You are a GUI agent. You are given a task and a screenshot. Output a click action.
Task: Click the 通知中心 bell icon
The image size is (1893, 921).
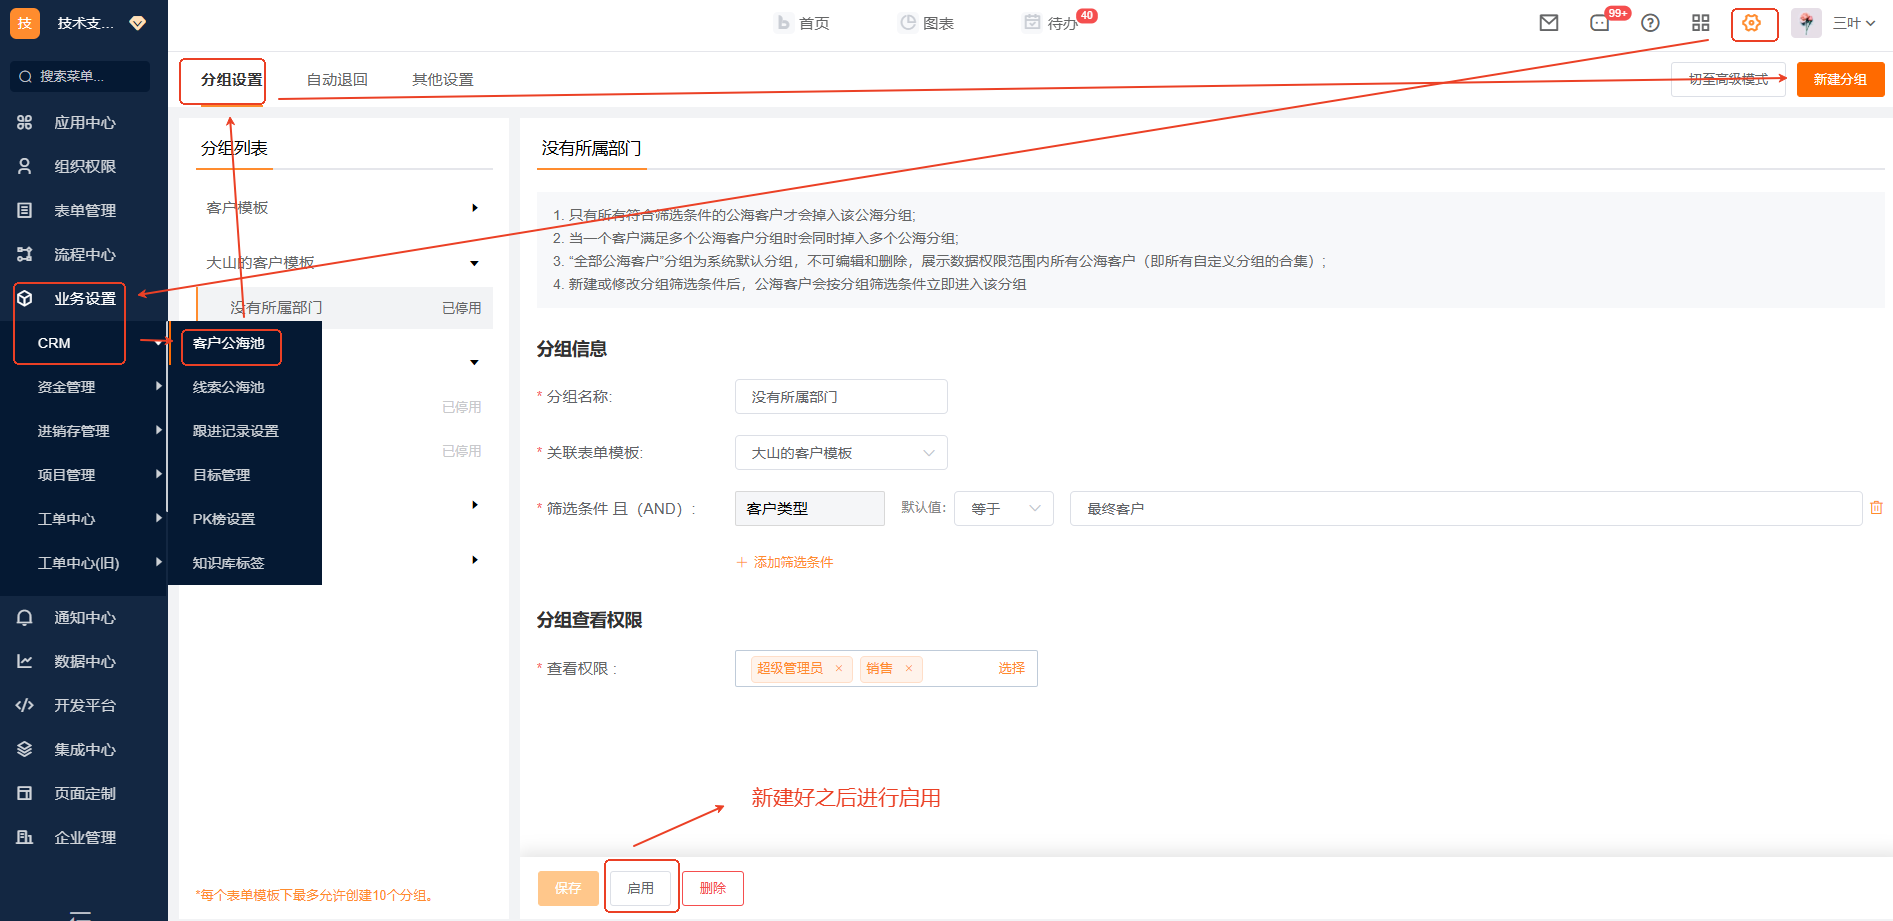pyautogui.click(x=25, y=617)
